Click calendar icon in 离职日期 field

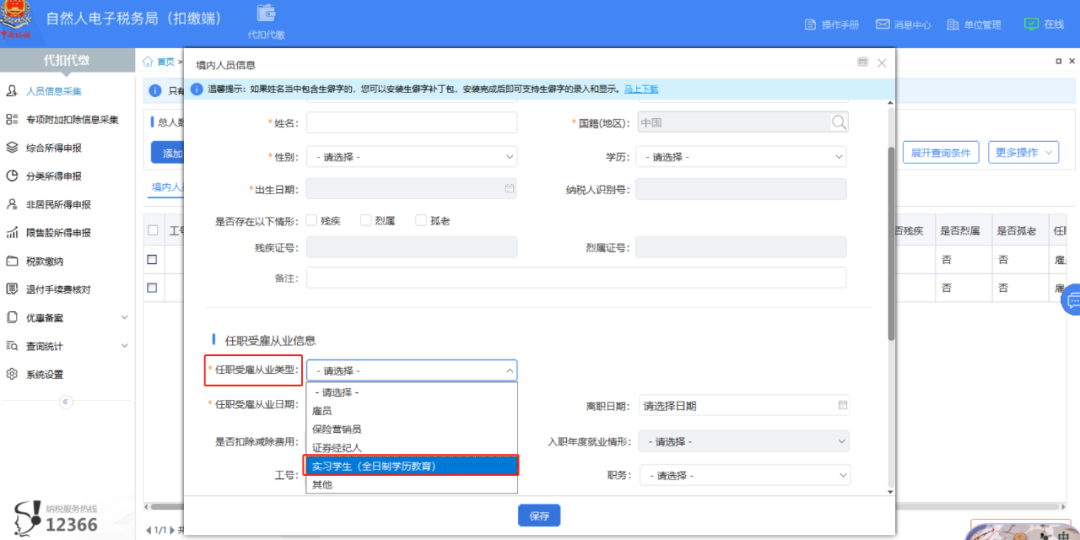[x=842, y=405]
